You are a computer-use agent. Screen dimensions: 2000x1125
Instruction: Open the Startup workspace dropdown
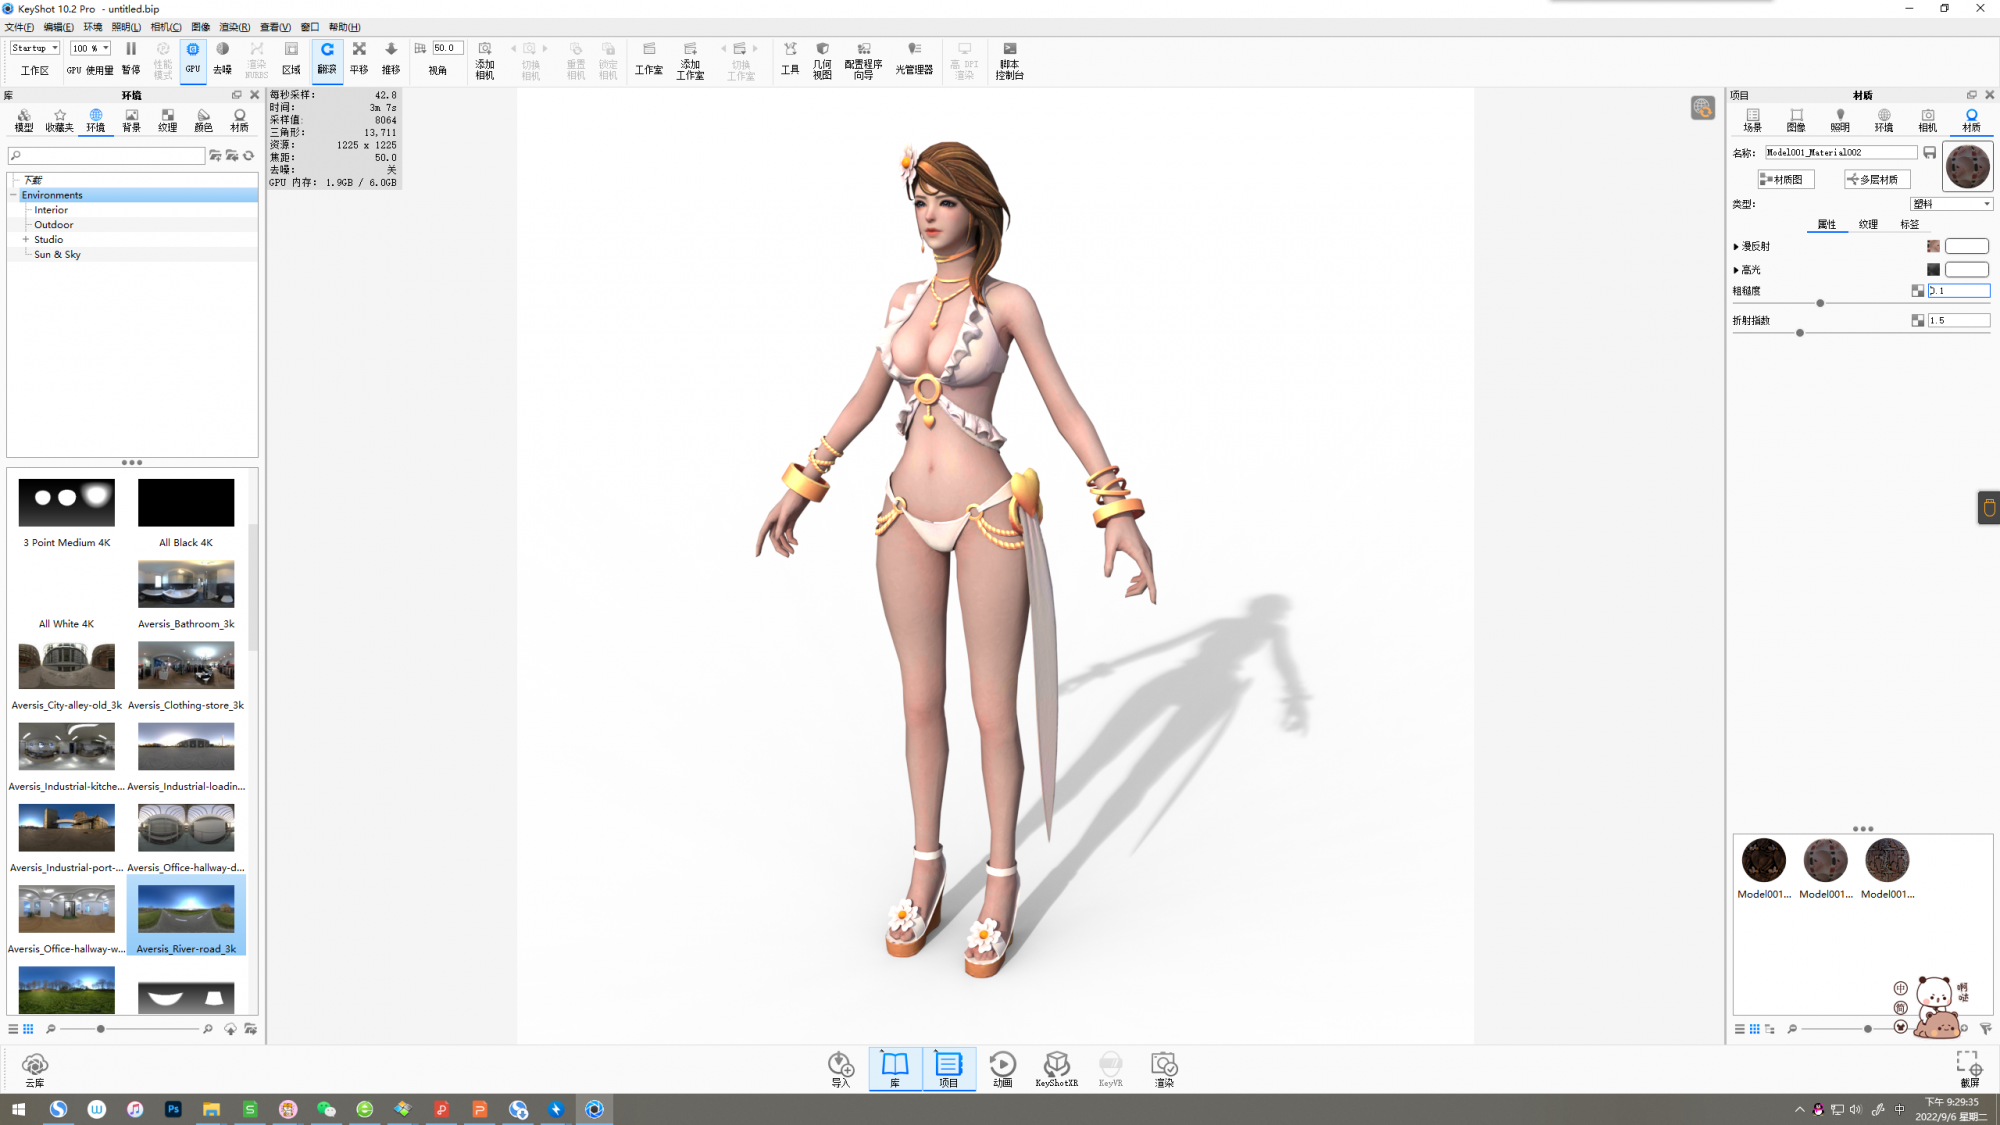[x=35, y=48]
